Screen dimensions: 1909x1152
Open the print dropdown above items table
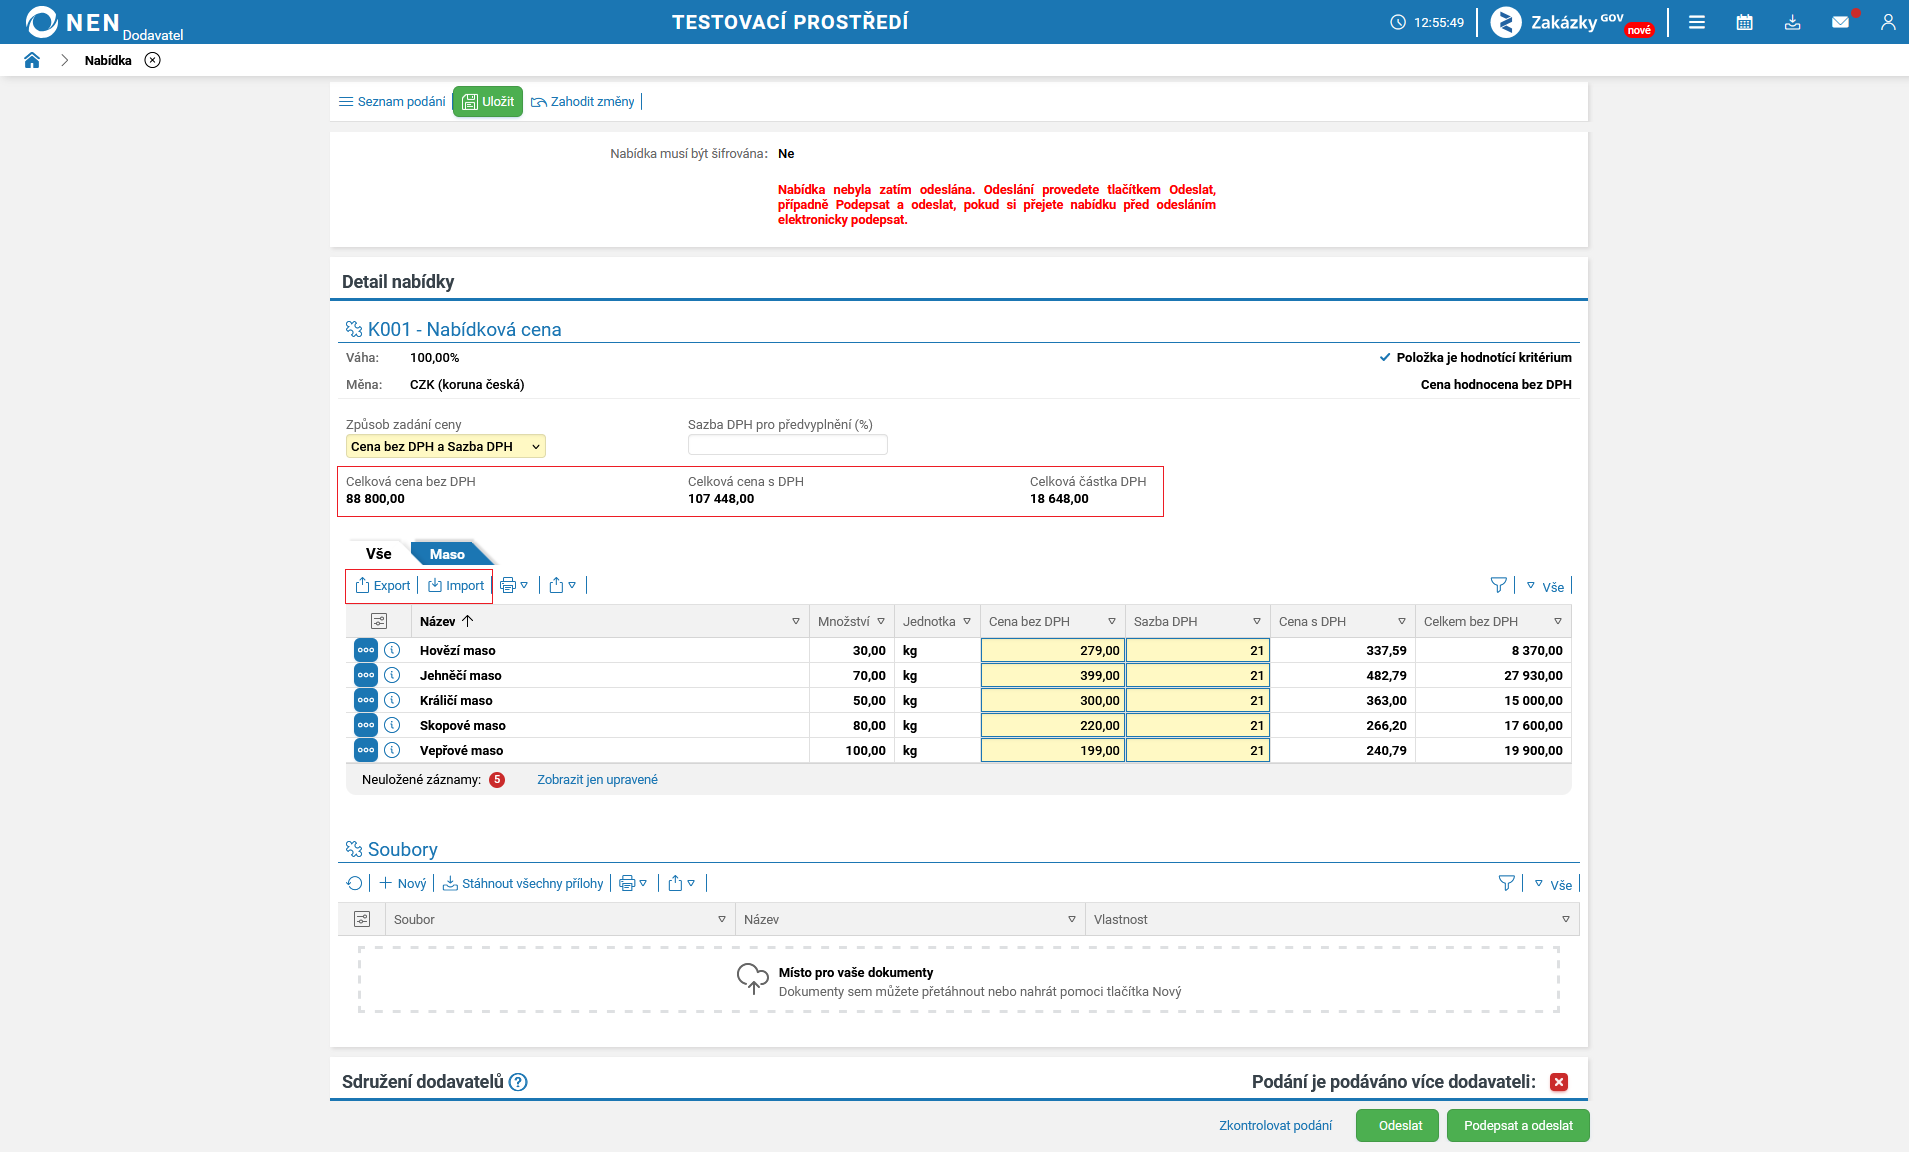tap(514, 585)
